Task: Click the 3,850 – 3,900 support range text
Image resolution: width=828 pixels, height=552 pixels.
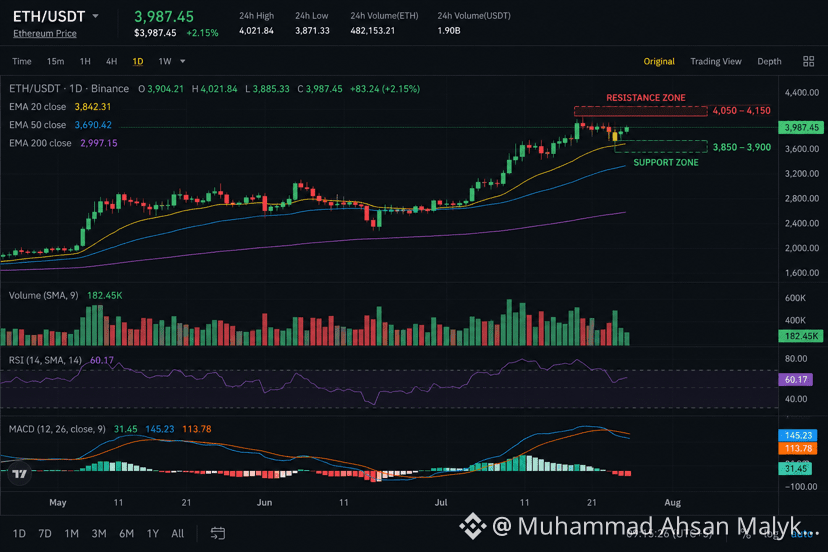Action: click(741, 147)
